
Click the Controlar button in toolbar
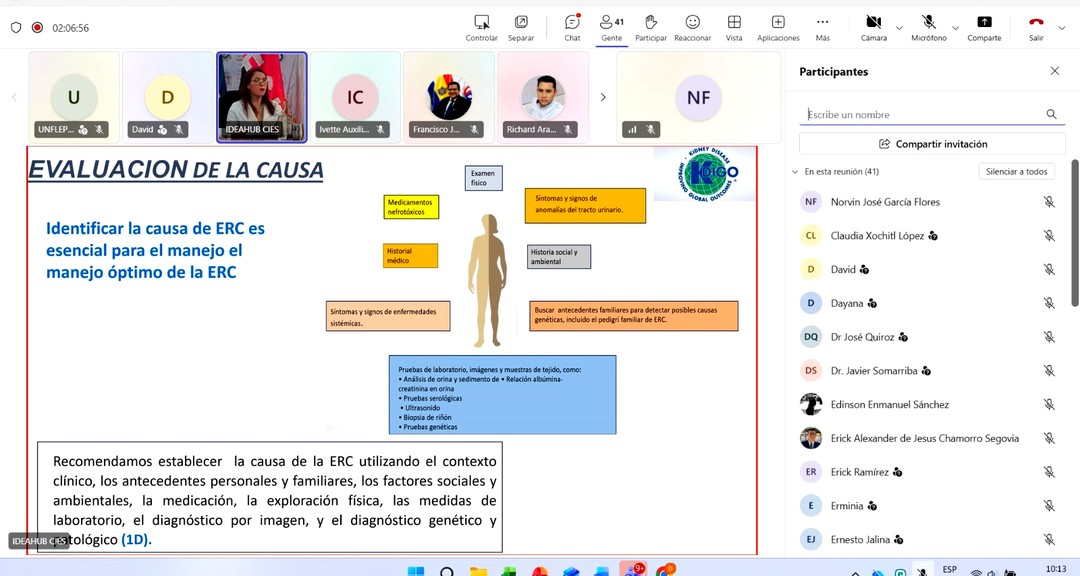pyautogui.click(x=481, y=26)
